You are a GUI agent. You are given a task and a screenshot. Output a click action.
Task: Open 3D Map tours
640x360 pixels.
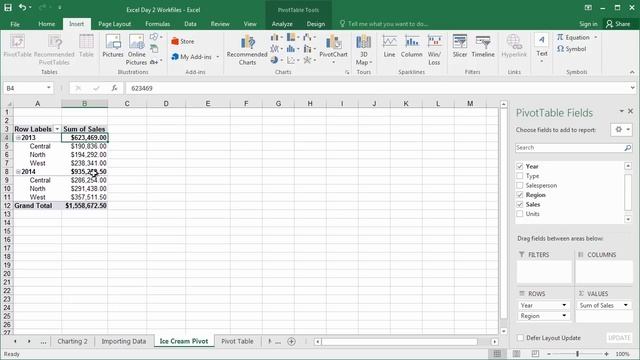(363, 50)
